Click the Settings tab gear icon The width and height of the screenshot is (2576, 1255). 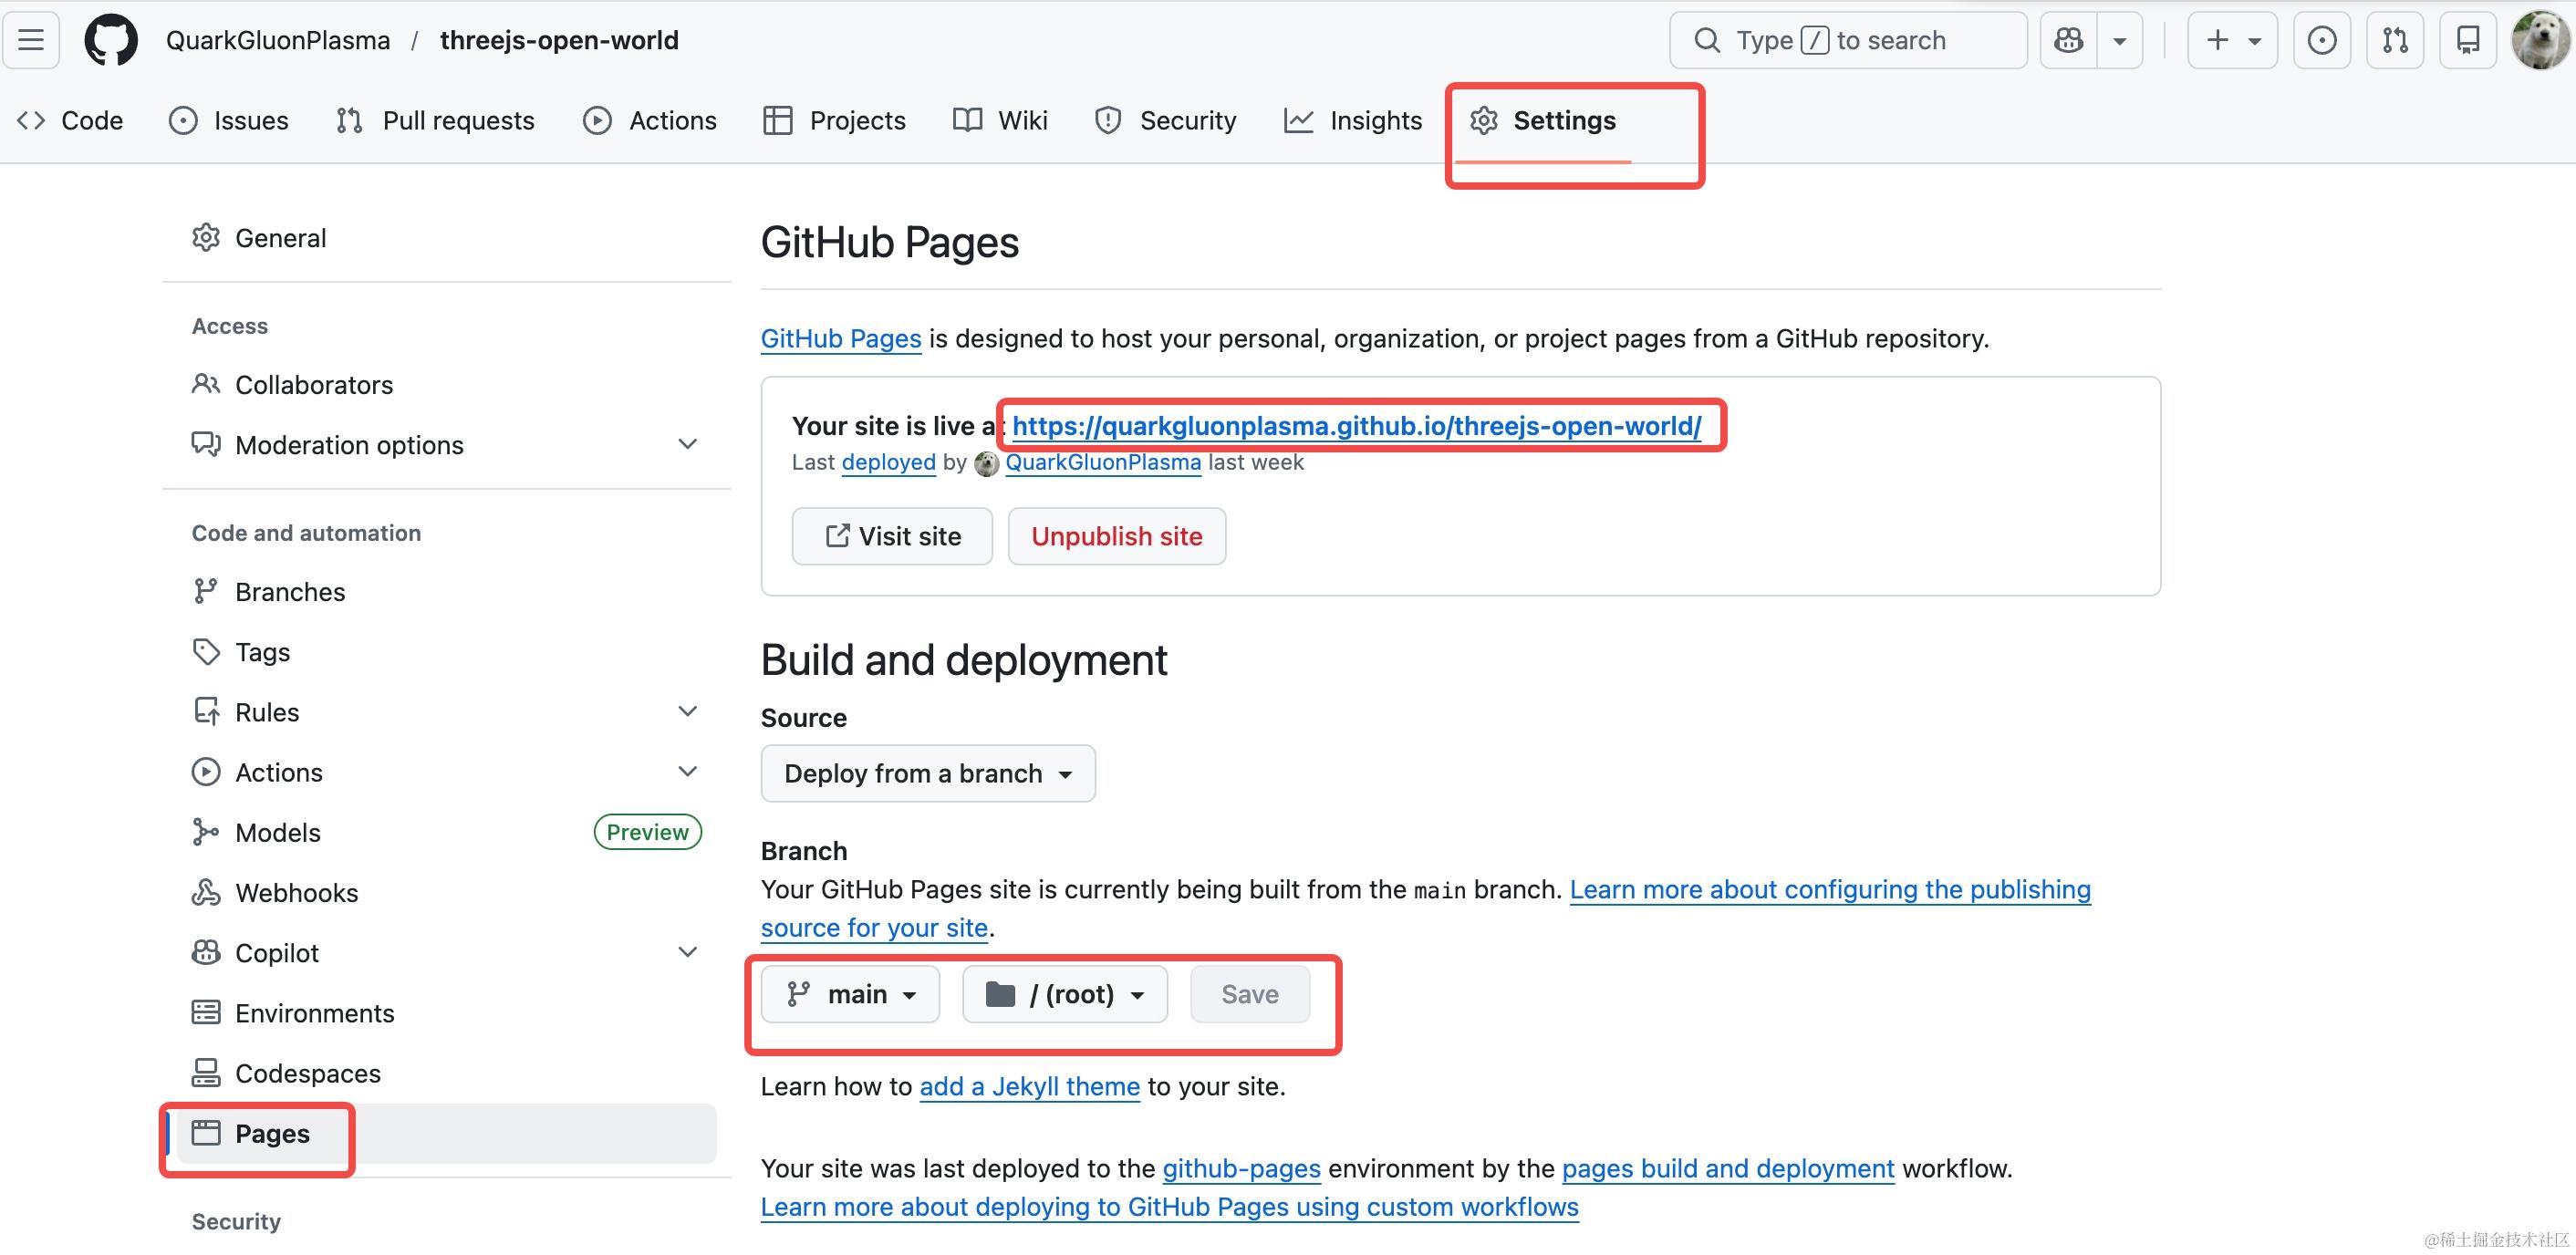click(1484, 120)
